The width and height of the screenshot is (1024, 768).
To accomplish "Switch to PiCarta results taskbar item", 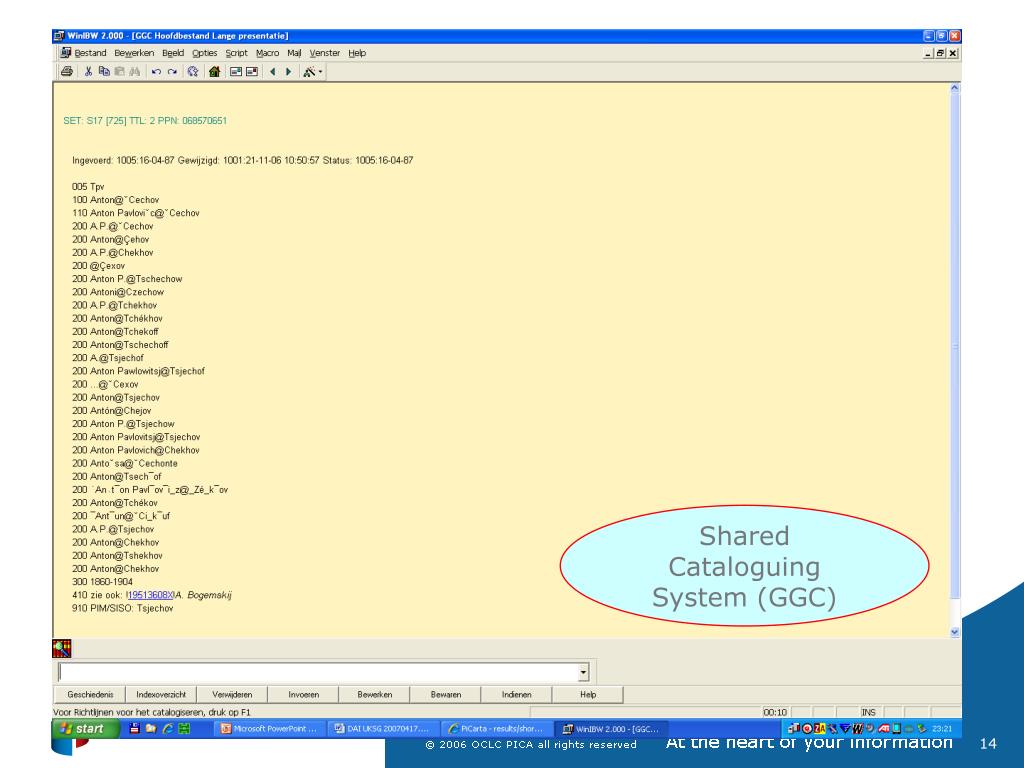I will [x=496, y=729].
